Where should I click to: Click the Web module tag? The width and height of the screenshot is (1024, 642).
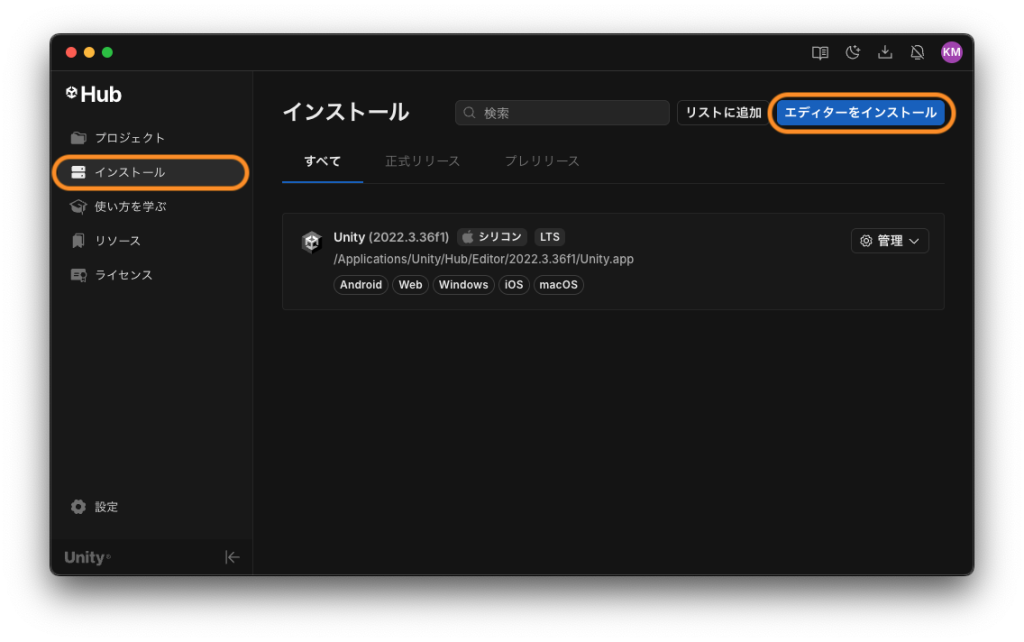click(x=410, y=285)
